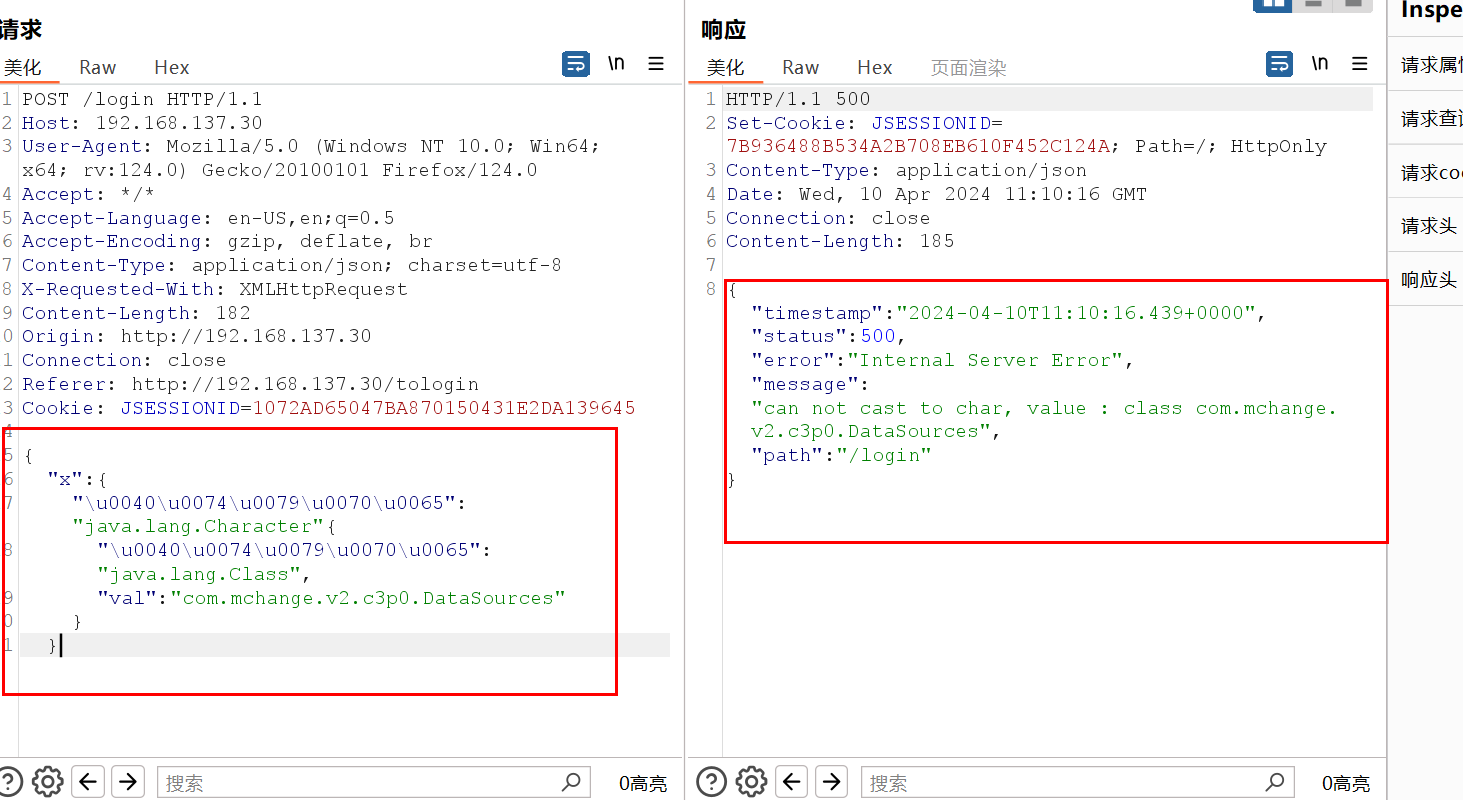This screenshot has height=800, width=1463.
Task: Open response pane hamburger menu
Action: tap(1359, 63)
